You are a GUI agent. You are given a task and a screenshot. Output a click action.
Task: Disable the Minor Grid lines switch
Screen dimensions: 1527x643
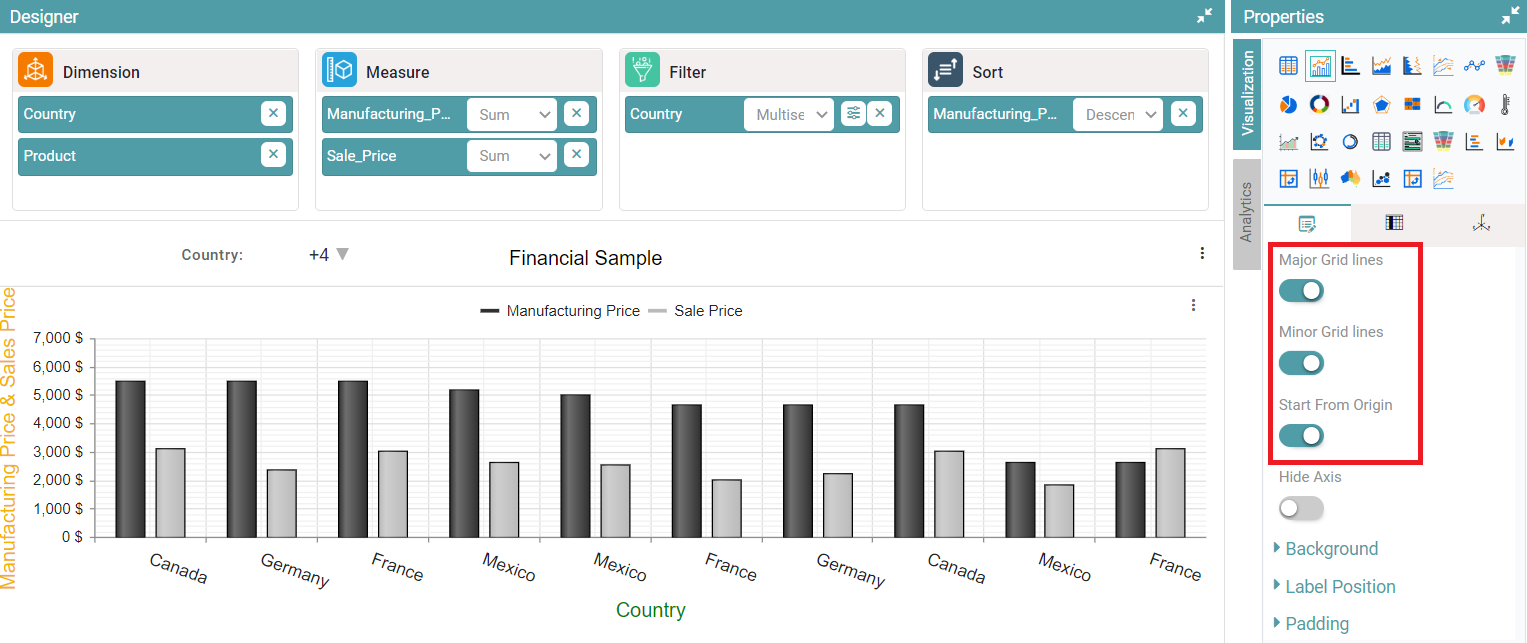(x=1301, y=363)
